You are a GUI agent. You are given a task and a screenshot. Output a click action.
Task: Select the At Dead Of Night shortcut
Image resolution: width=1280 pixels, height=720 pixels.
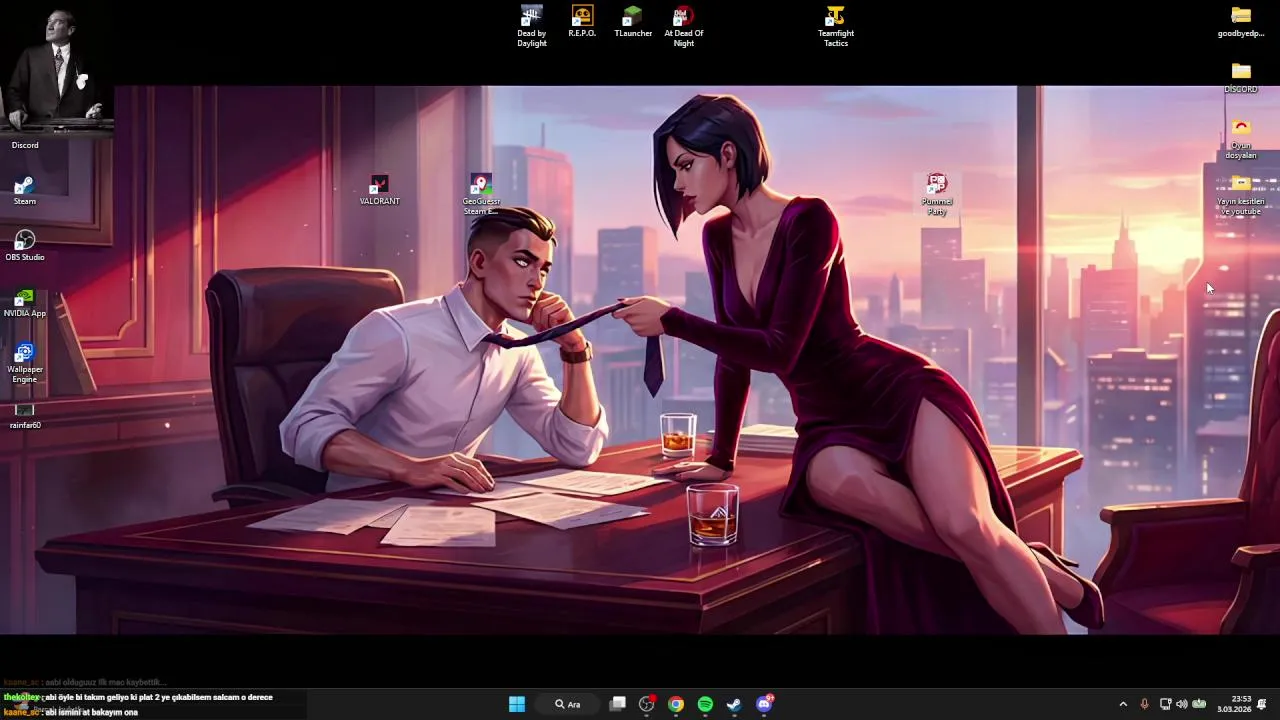point(684,26)
